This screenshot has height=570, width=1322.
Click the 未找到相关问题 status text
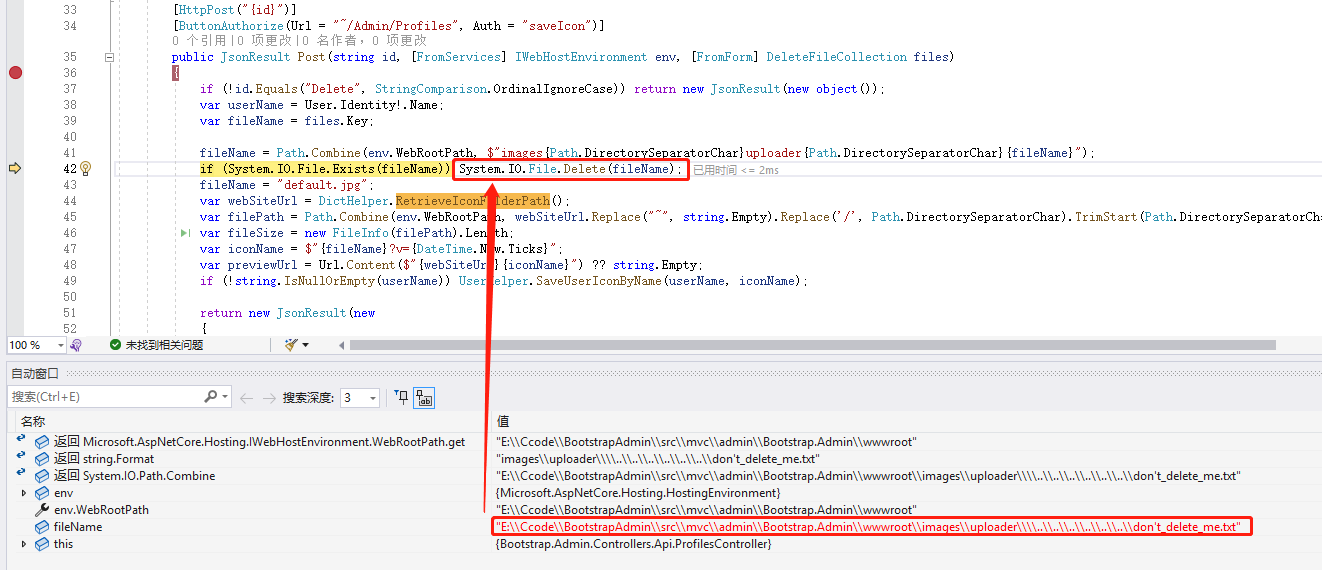[x=164, y=345]
